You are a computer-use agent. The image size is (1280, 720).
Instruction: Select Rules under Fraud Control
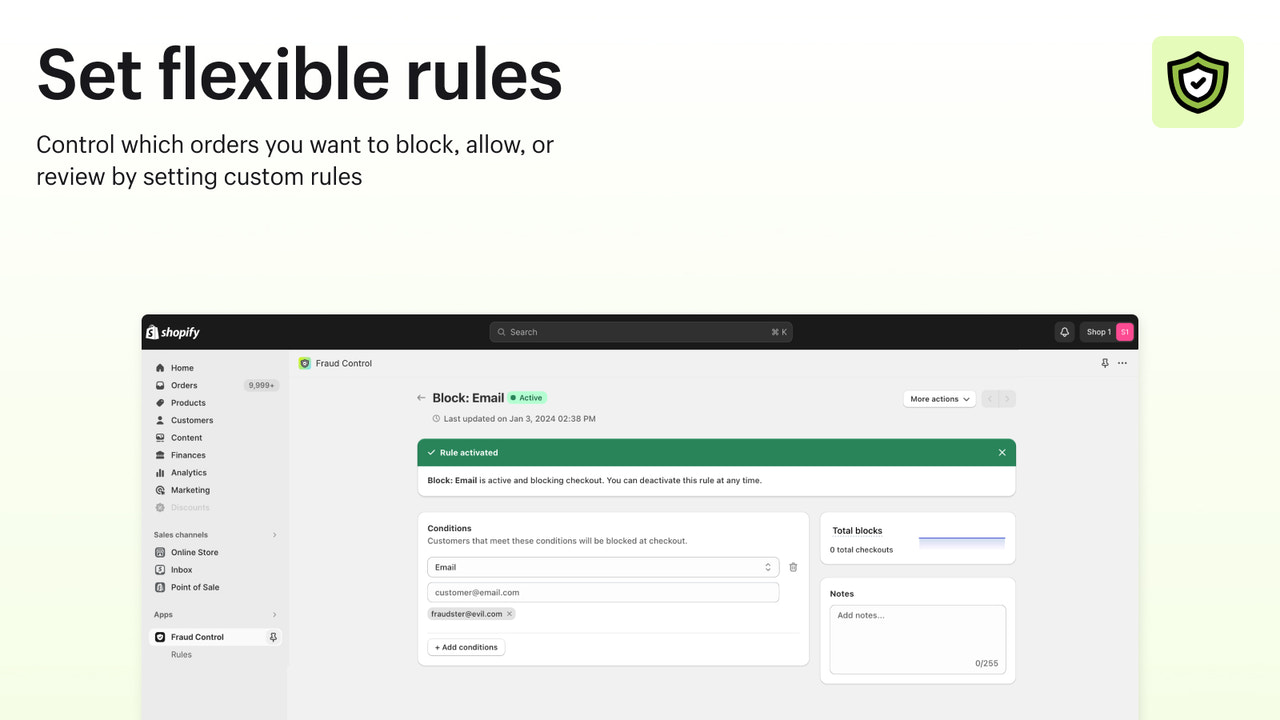(181, 654)
